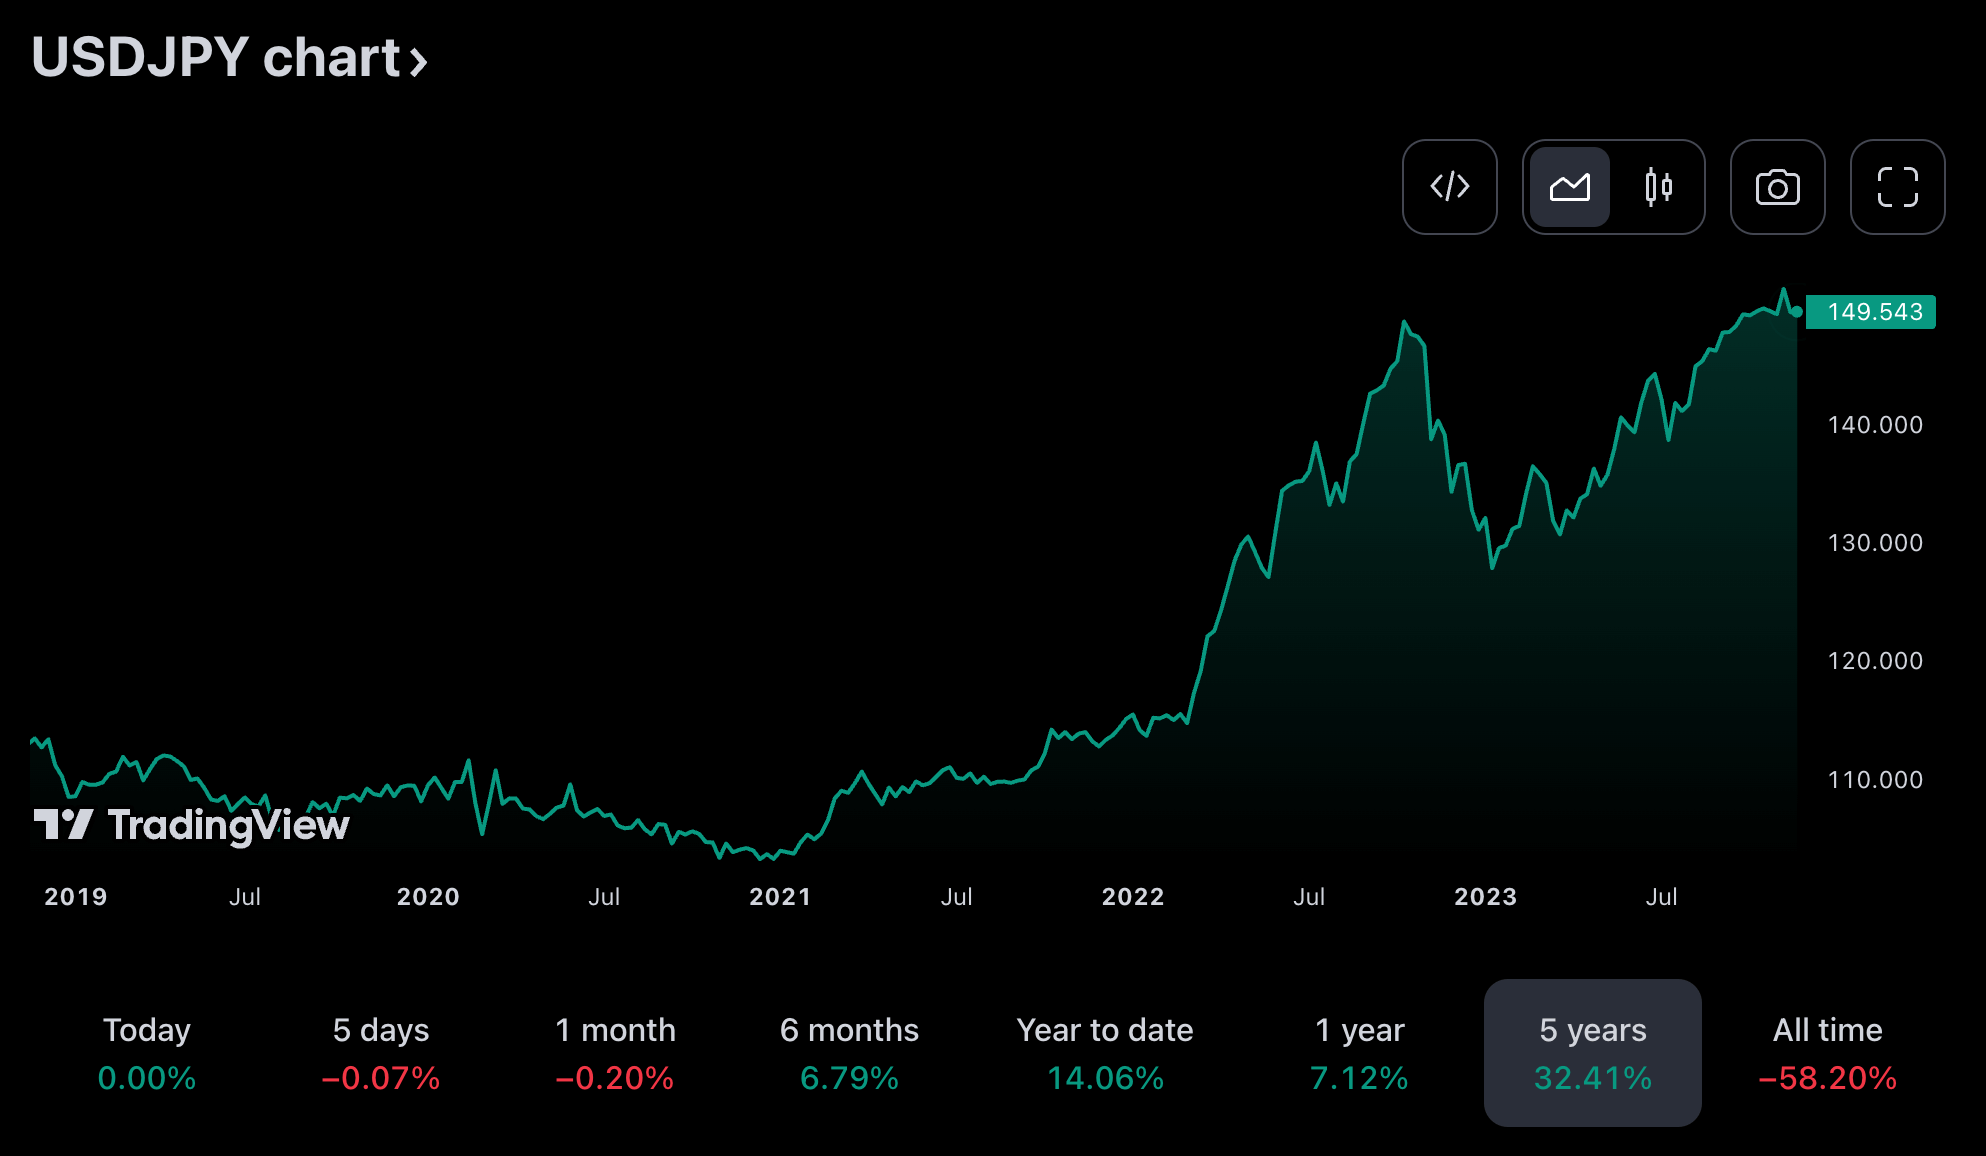Open the USDJPY chart title link
Viewport: 1986px width, 1156px height.
[x=216, y=58]
